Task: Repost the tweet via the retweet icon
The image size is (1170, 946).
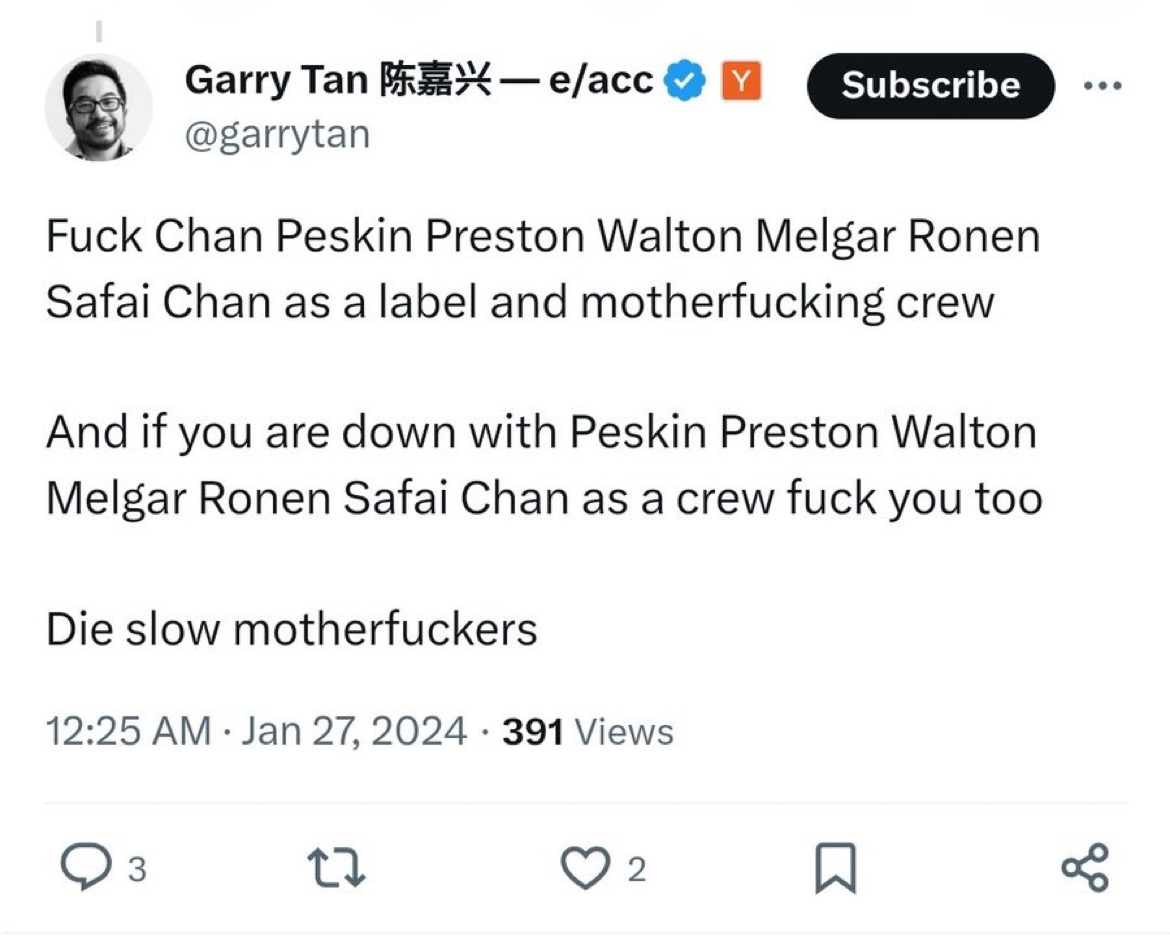Action: (x=336, y=868)
